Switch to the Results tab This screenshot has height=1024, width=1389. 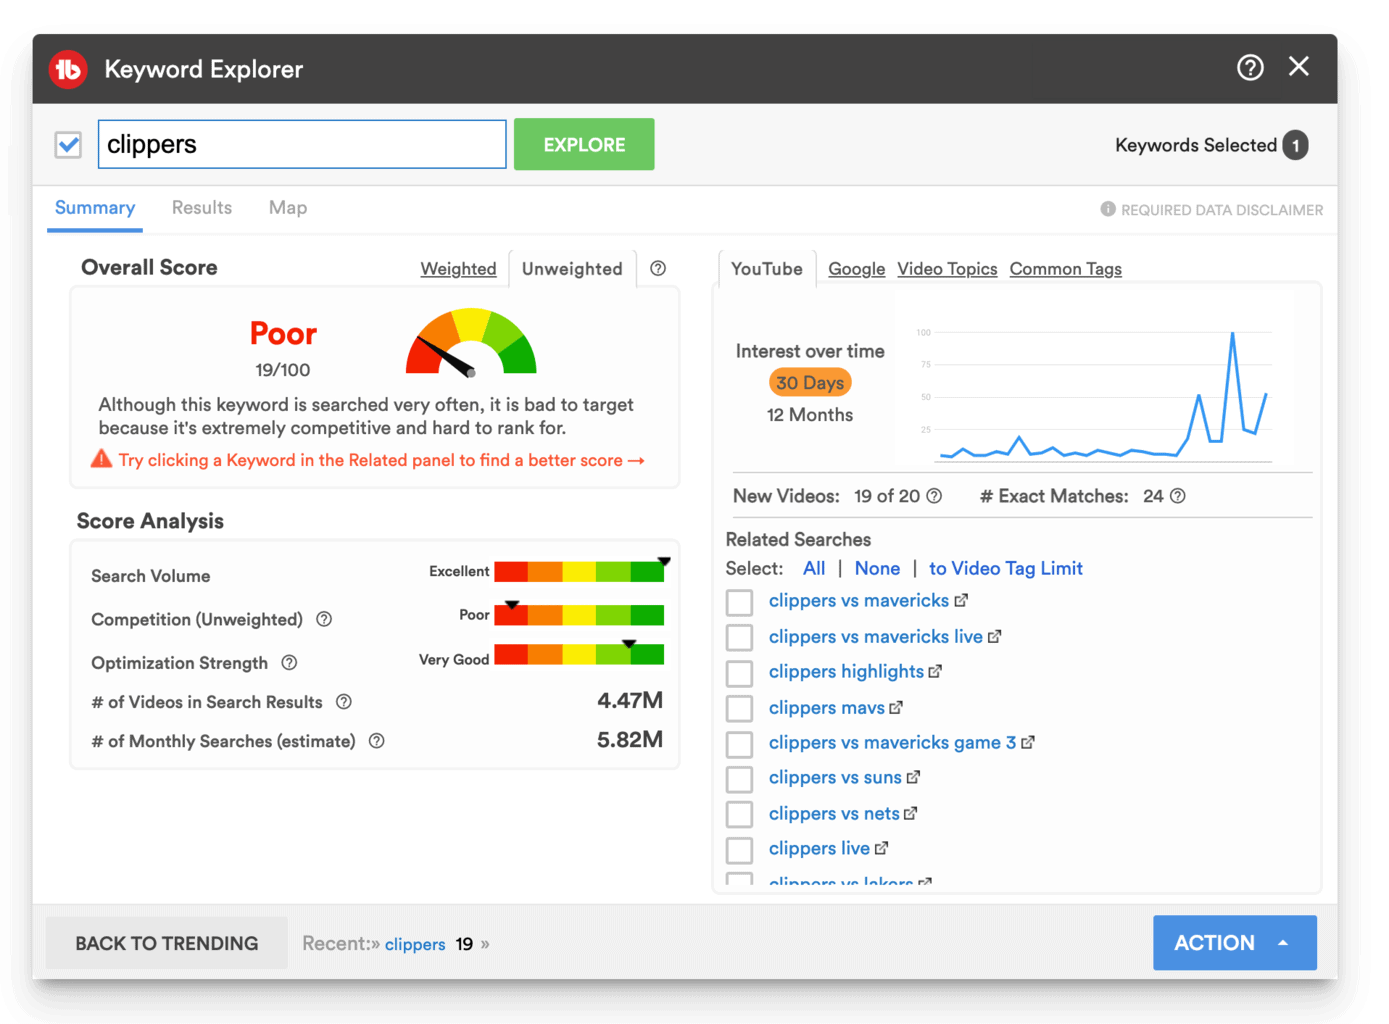202,208
